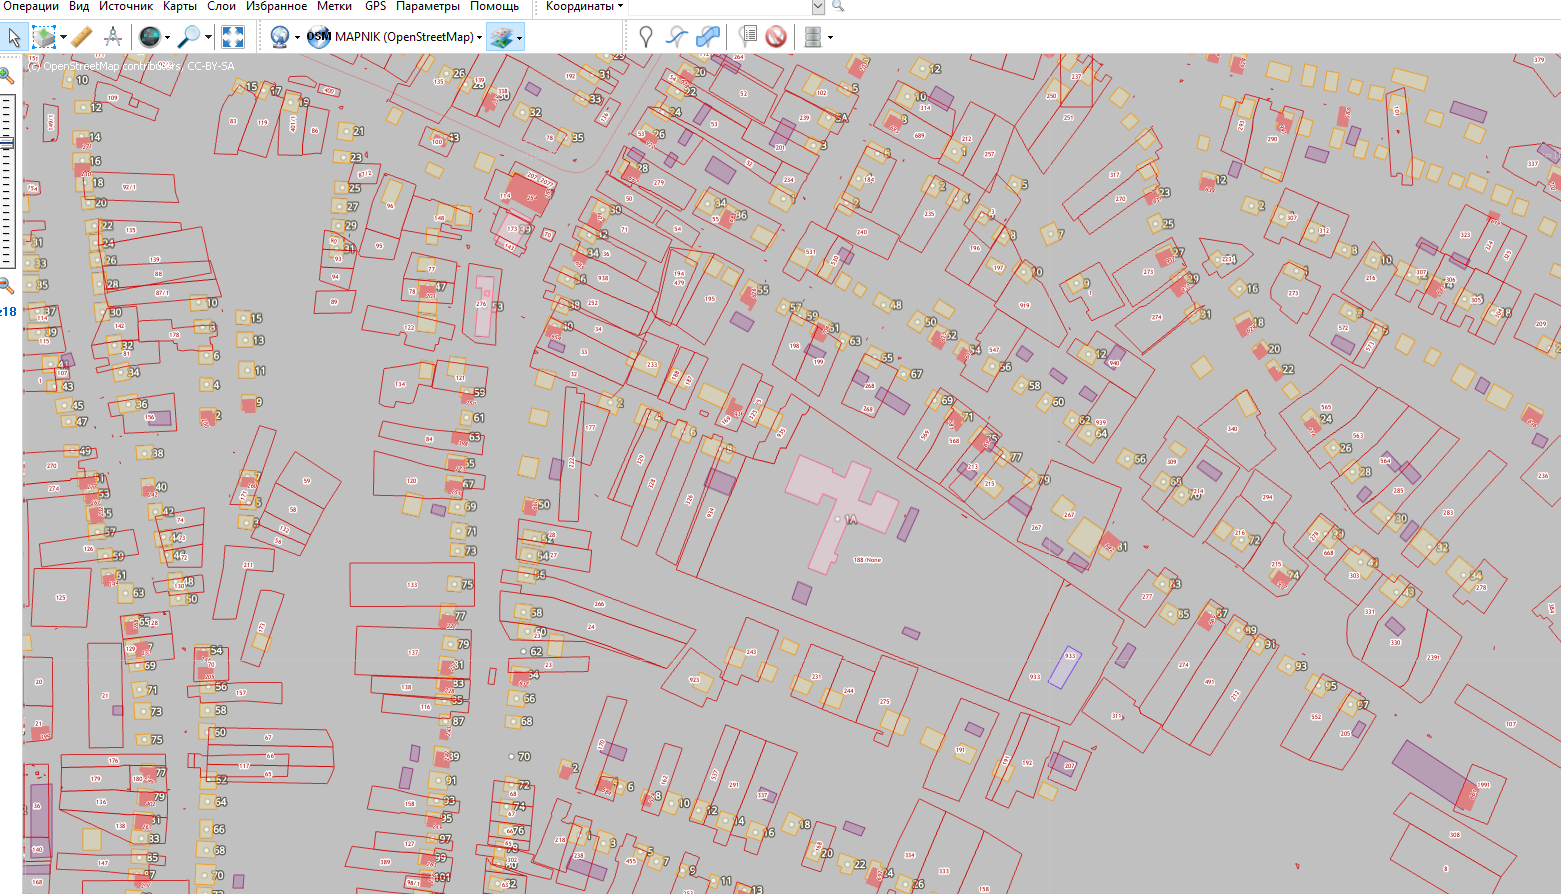Toggle the overlay layers button
This screenshot has height=894, width=1561.
[501, 37]
